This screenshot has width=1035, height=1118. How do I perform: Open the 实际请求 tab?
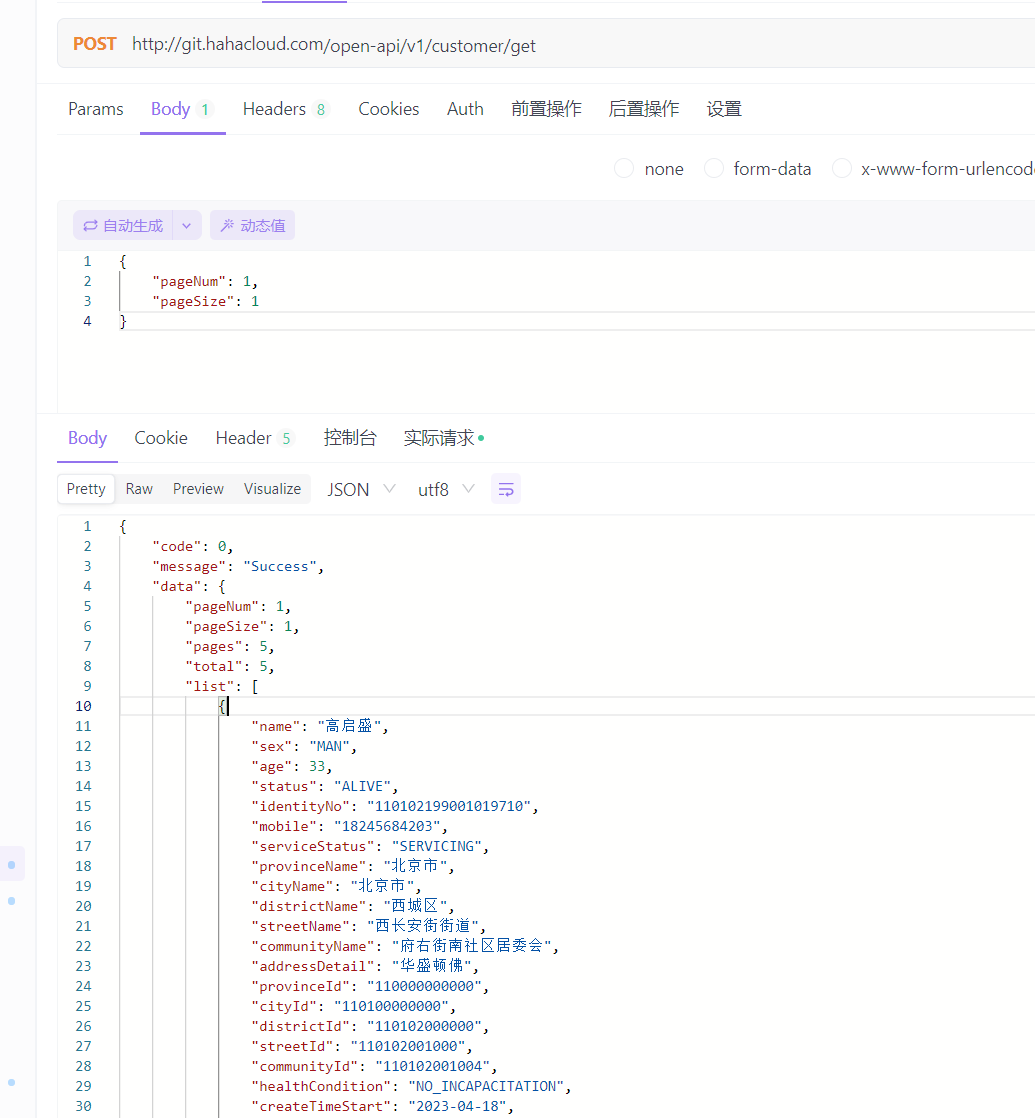click(x=444, y=438)
